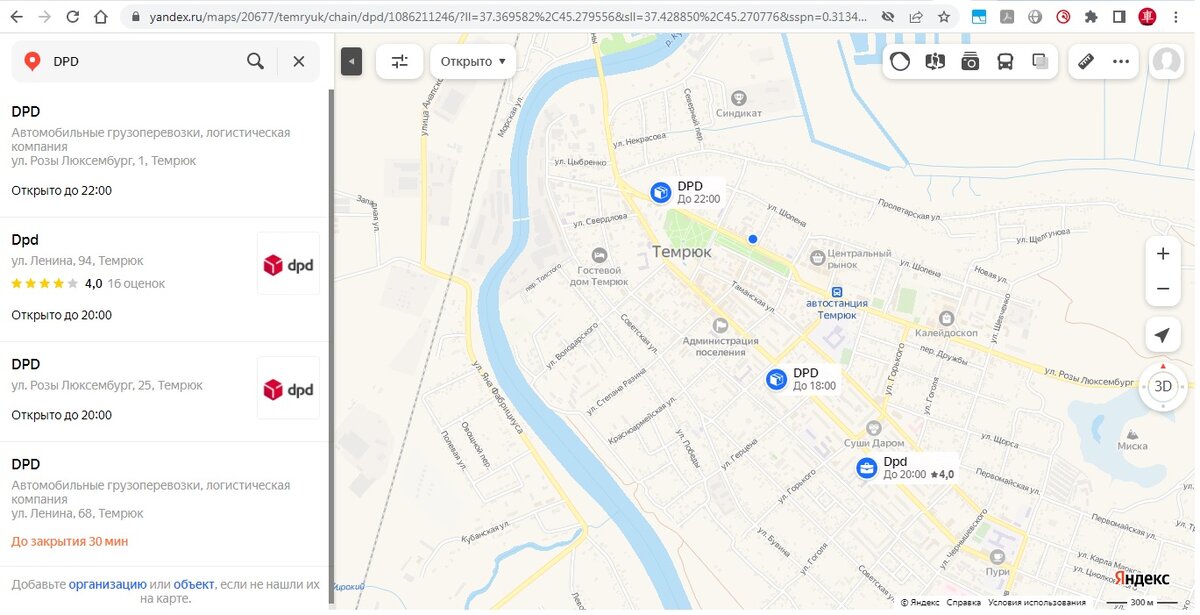This screenshot has width=1200, height=615.
Task: Open the 'Открыто' filter dropdown
Action: (473, 61)
